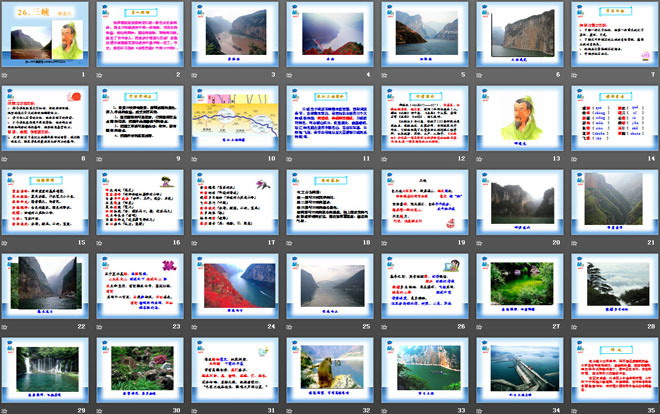
Task: Select slide 4 misty river photo thumbnail
Action: (330, 34)
